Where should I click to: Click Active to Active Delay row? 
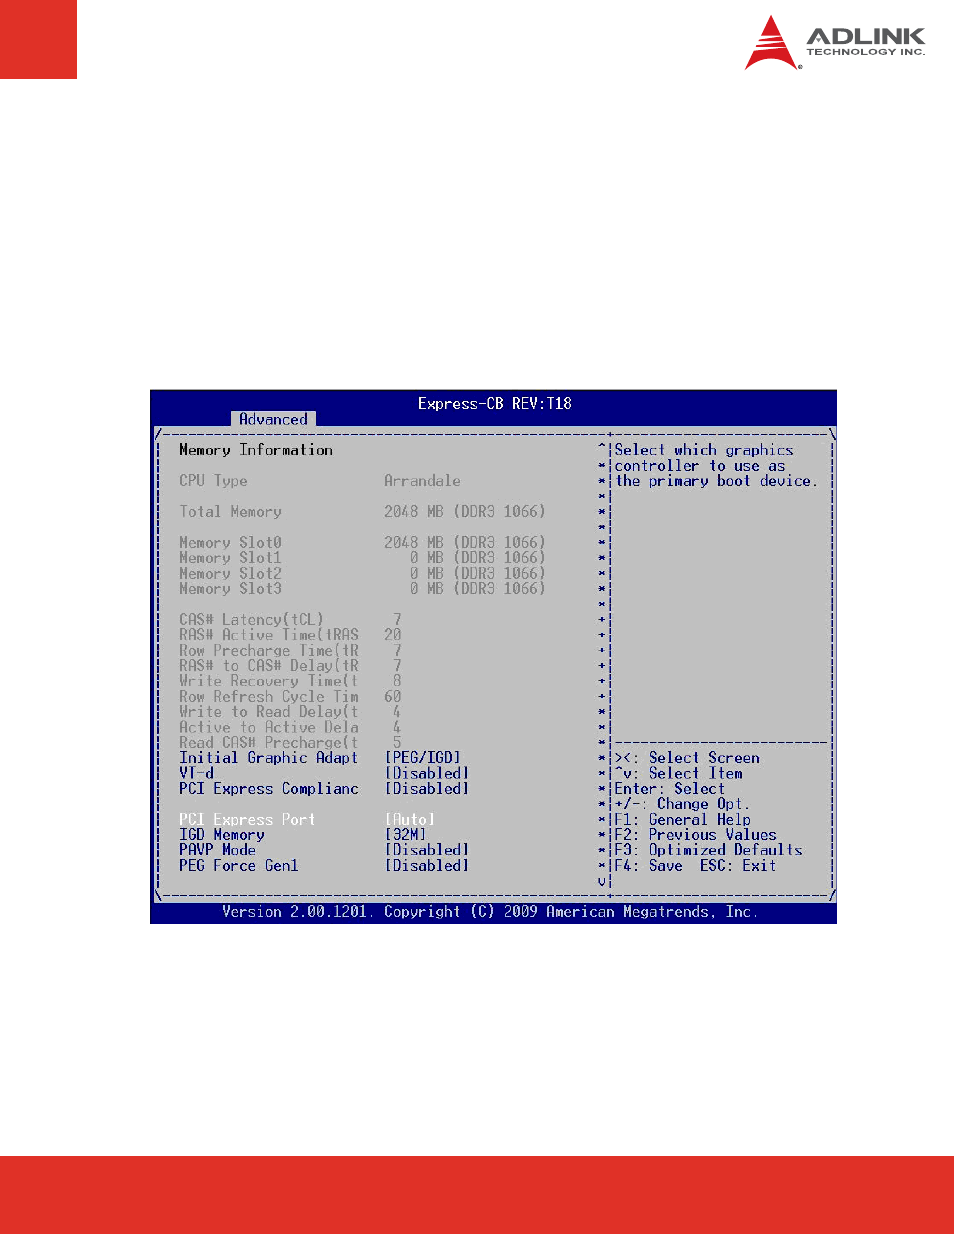coord(290,728)
